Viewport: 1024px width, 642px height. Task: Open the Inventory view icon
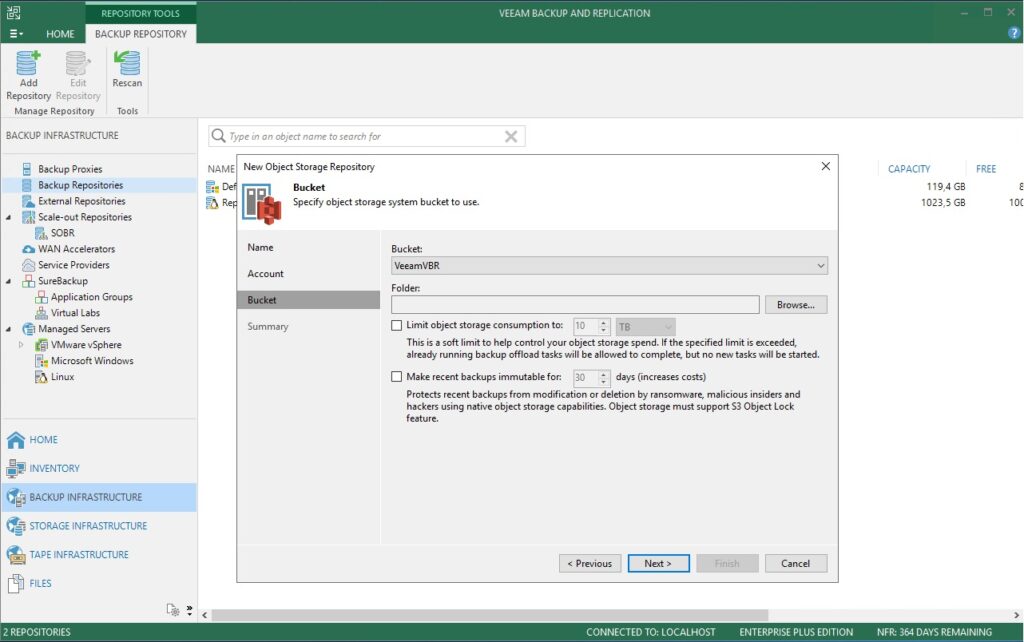click(16, 468)
